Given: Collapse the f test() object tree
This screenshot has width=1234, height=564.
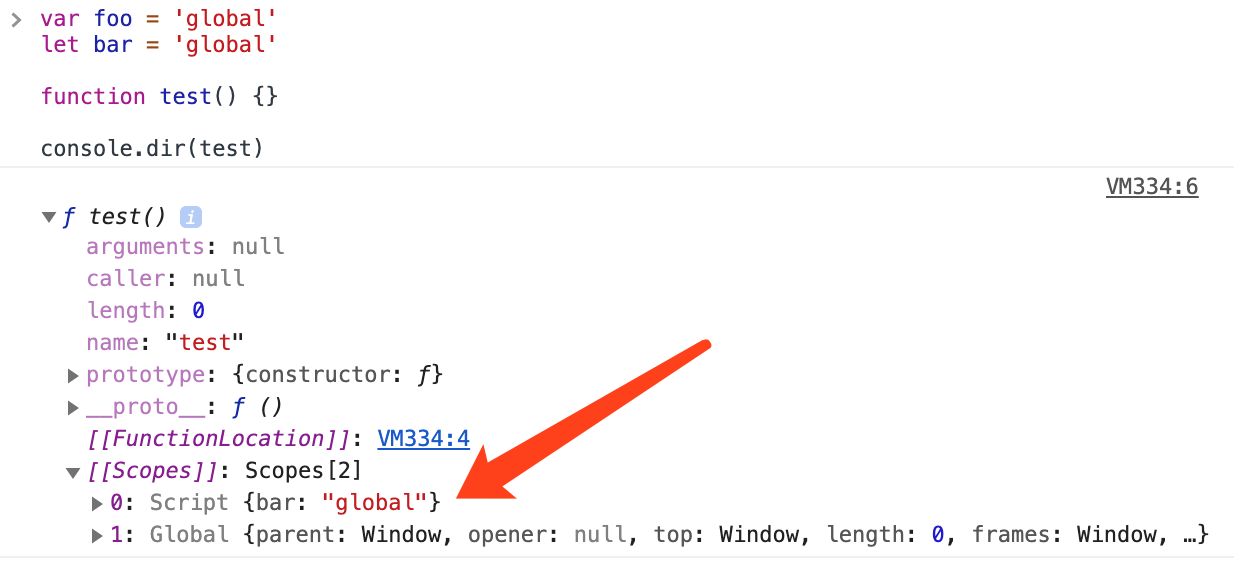Looking at the screenshot, I should click(50, 217).
